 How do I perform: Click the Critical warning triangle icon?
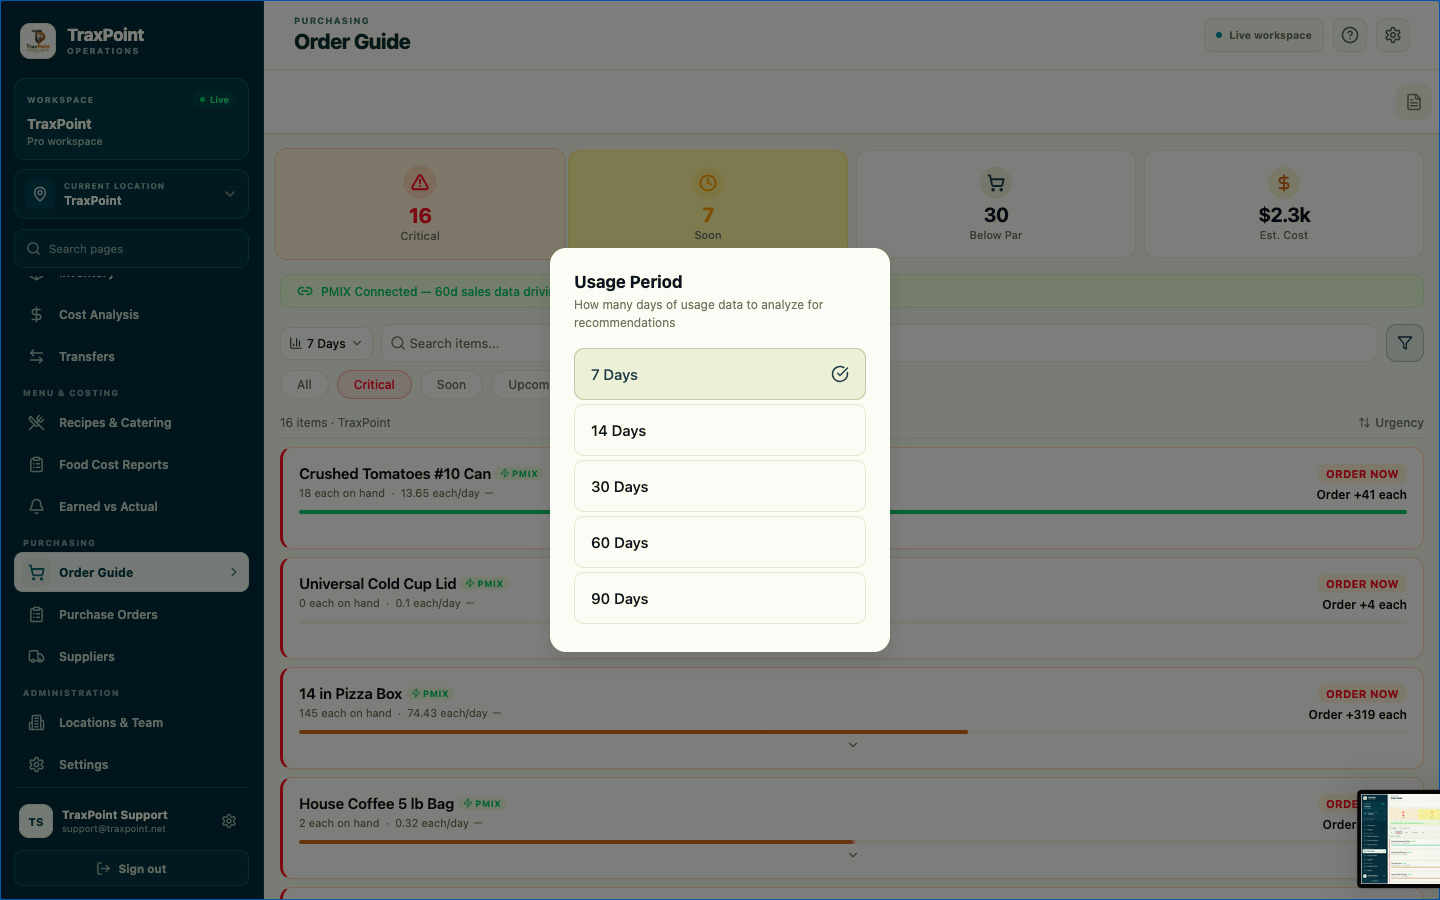420,182
